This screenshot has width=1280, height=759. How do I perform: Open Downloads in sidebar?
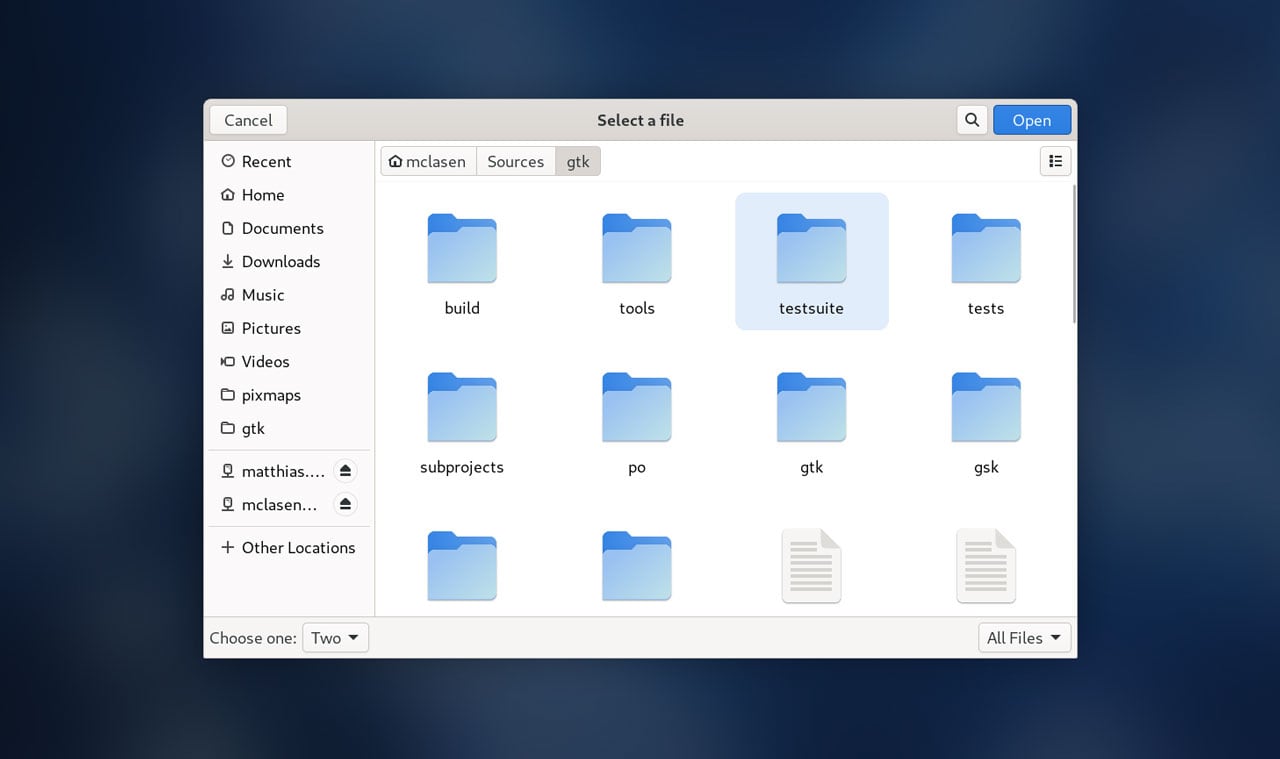289,261
